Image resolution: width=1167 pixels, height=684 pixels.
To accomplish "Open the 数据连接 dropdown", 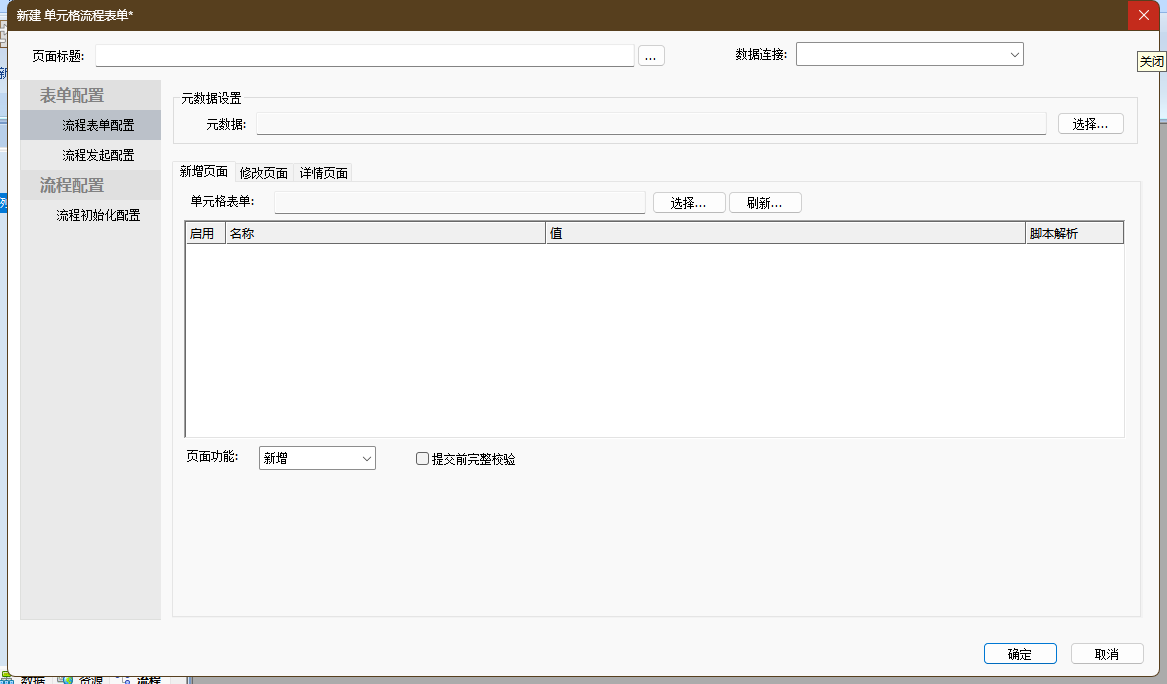I will (x=909, y=55).
